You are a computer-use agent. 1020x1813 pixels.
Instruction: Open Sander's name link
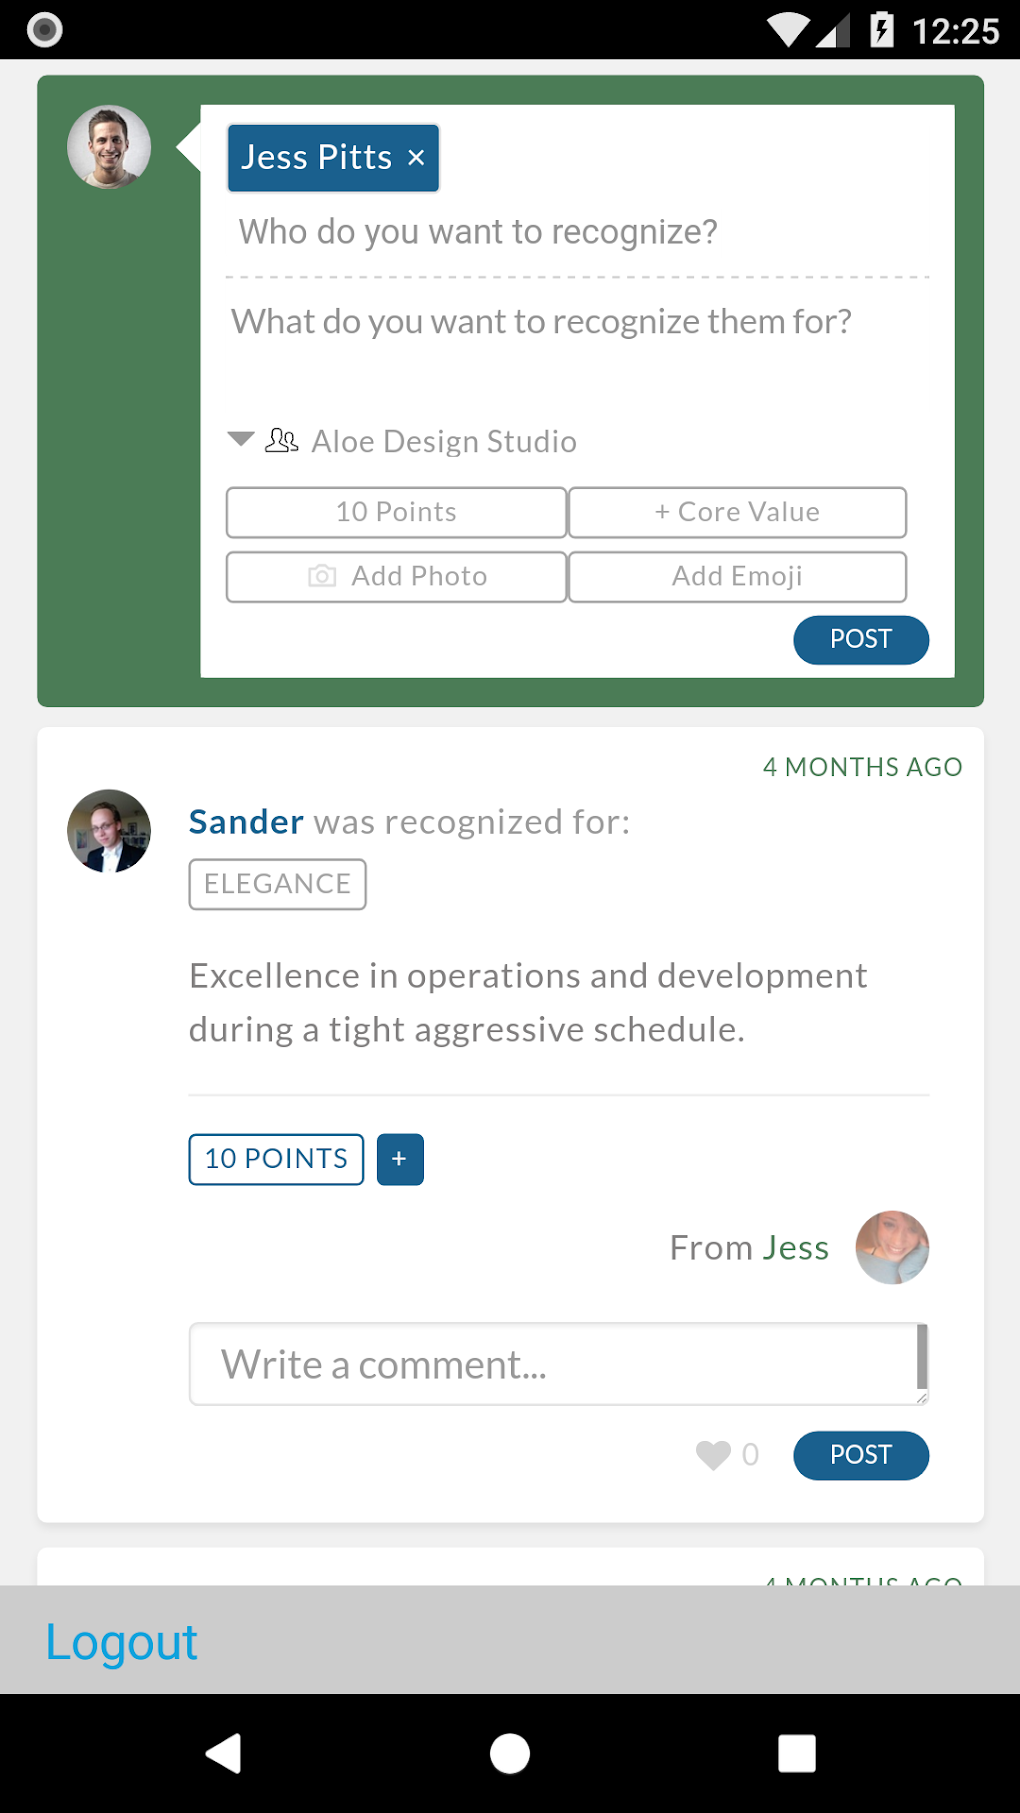coord(246,822)
